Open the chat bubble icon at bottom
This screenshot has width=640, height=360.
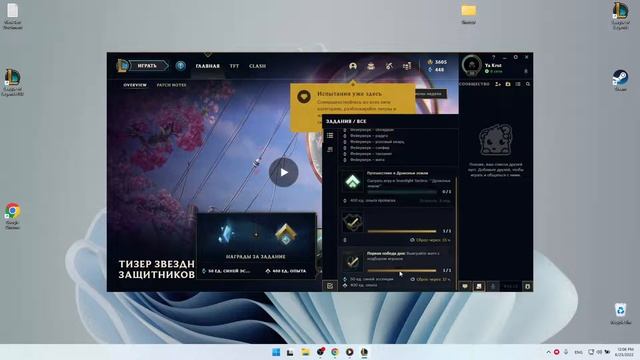click(465, 286)
